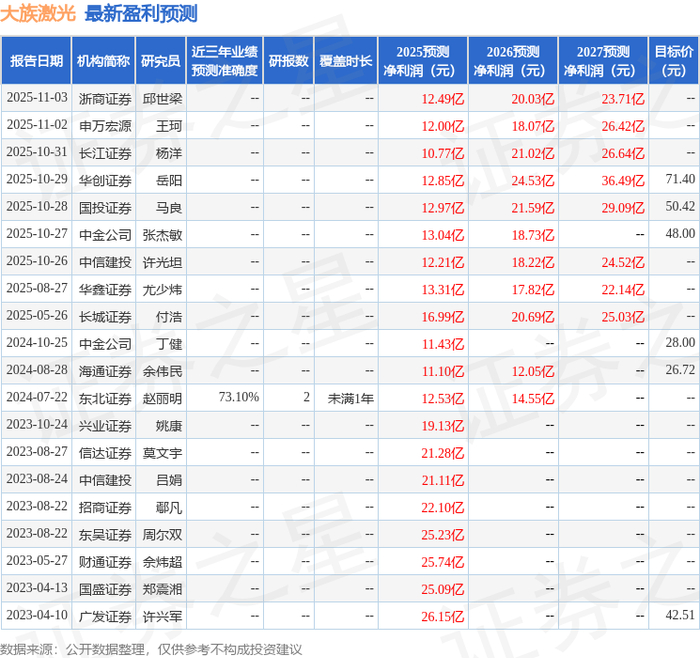Click 26.15亿 forecast value

pos(443,616)
